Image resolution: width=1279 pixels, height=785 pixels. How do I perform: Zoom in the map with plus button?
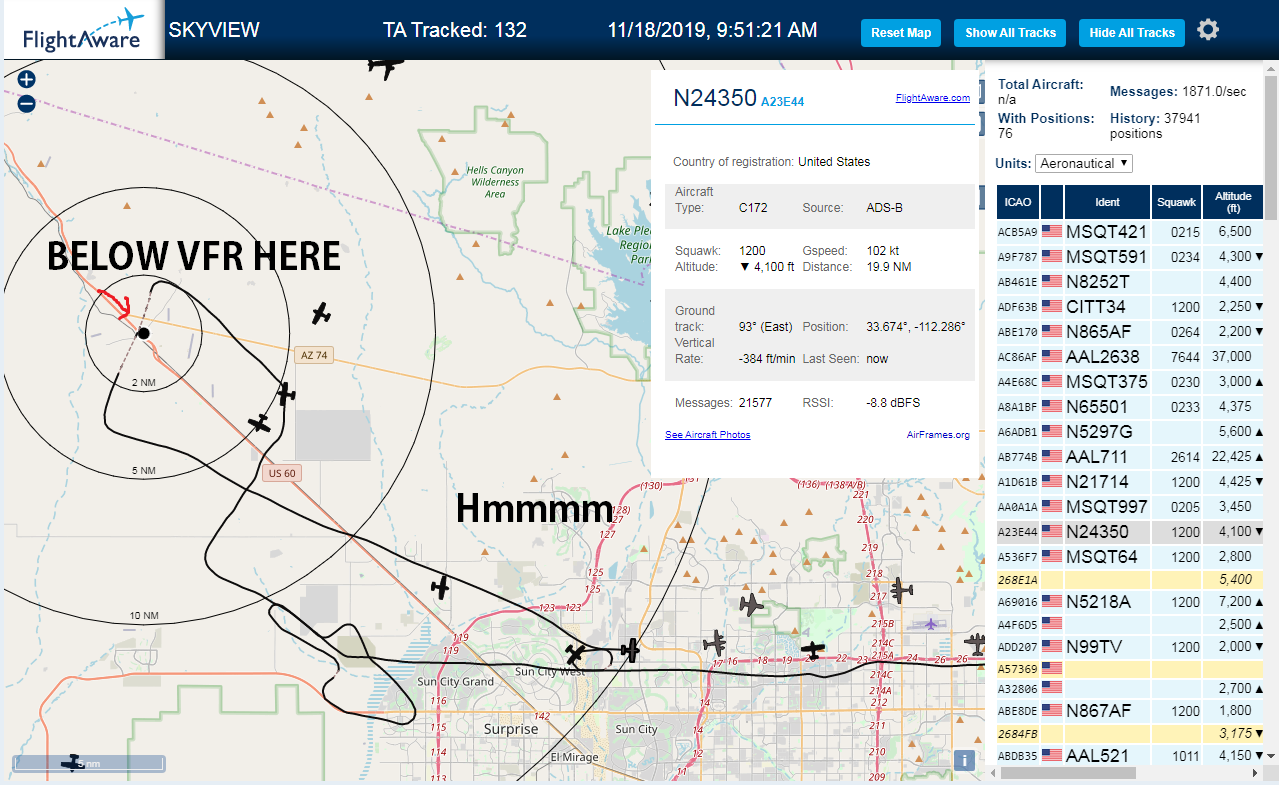[27, 80]
